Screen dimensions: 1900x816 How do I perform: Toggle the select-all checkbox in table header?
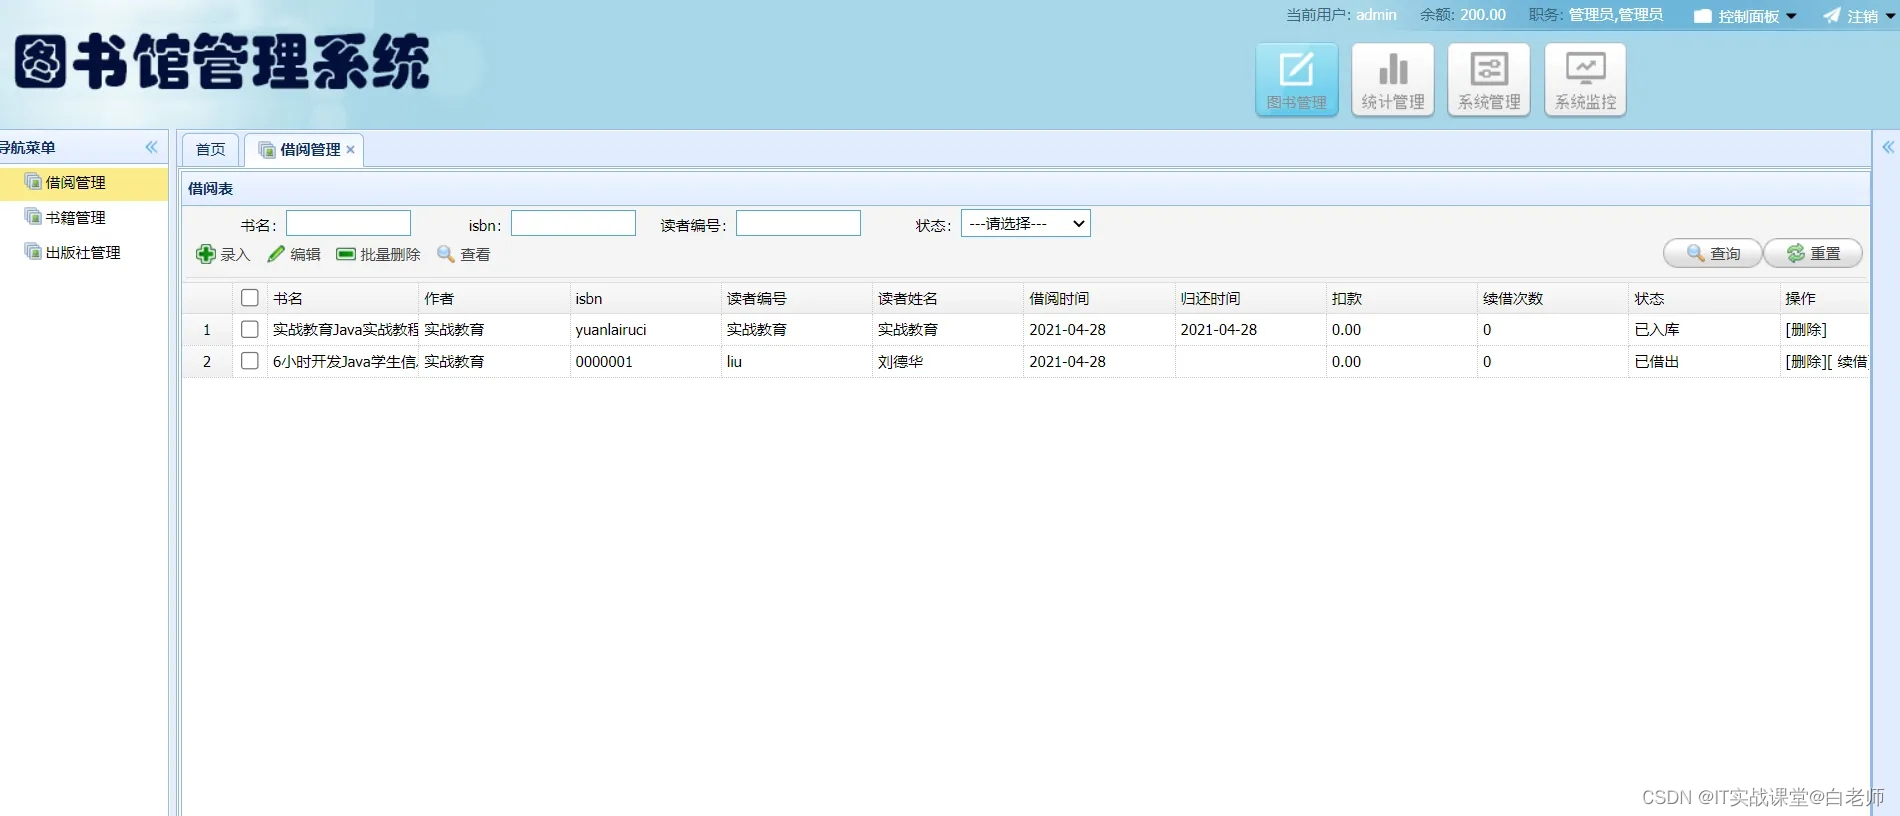pyautogui.click(x=250, y=298)
